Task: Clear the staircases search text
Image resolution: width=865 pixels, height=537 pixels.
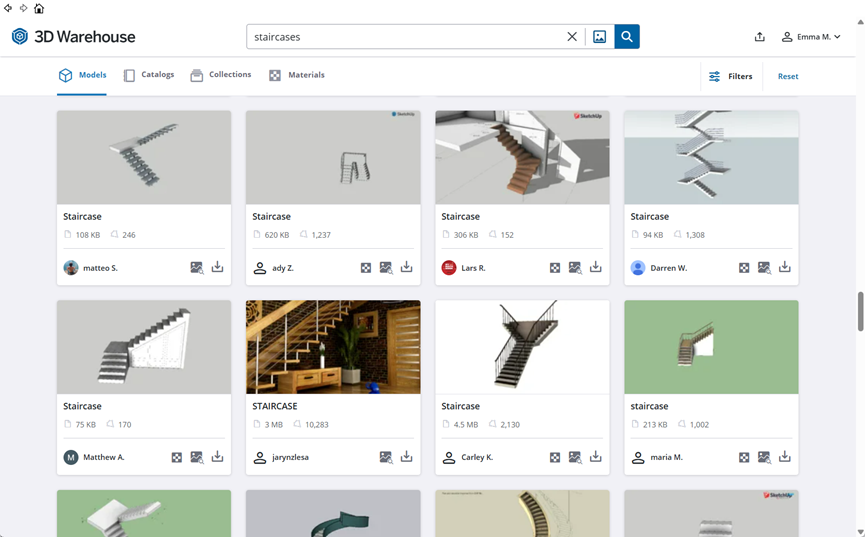Action: tap(572, 37)
